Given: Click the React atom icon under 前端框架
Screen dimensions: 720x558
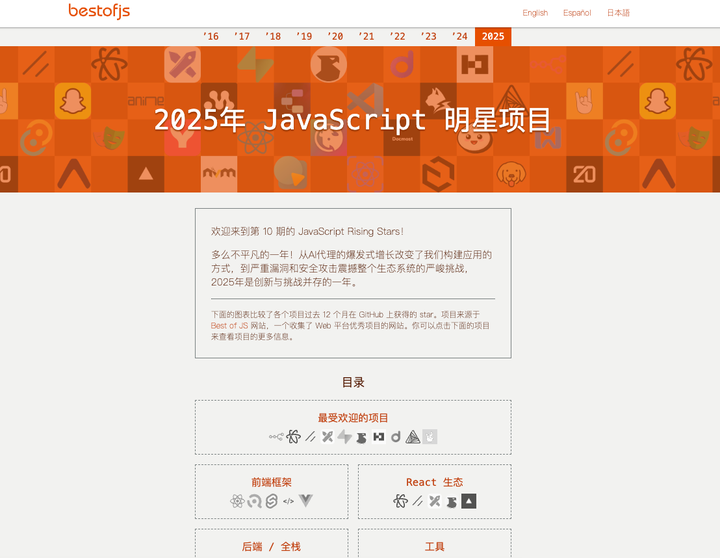Looking at the screenshot, I should tap(237, 501).
